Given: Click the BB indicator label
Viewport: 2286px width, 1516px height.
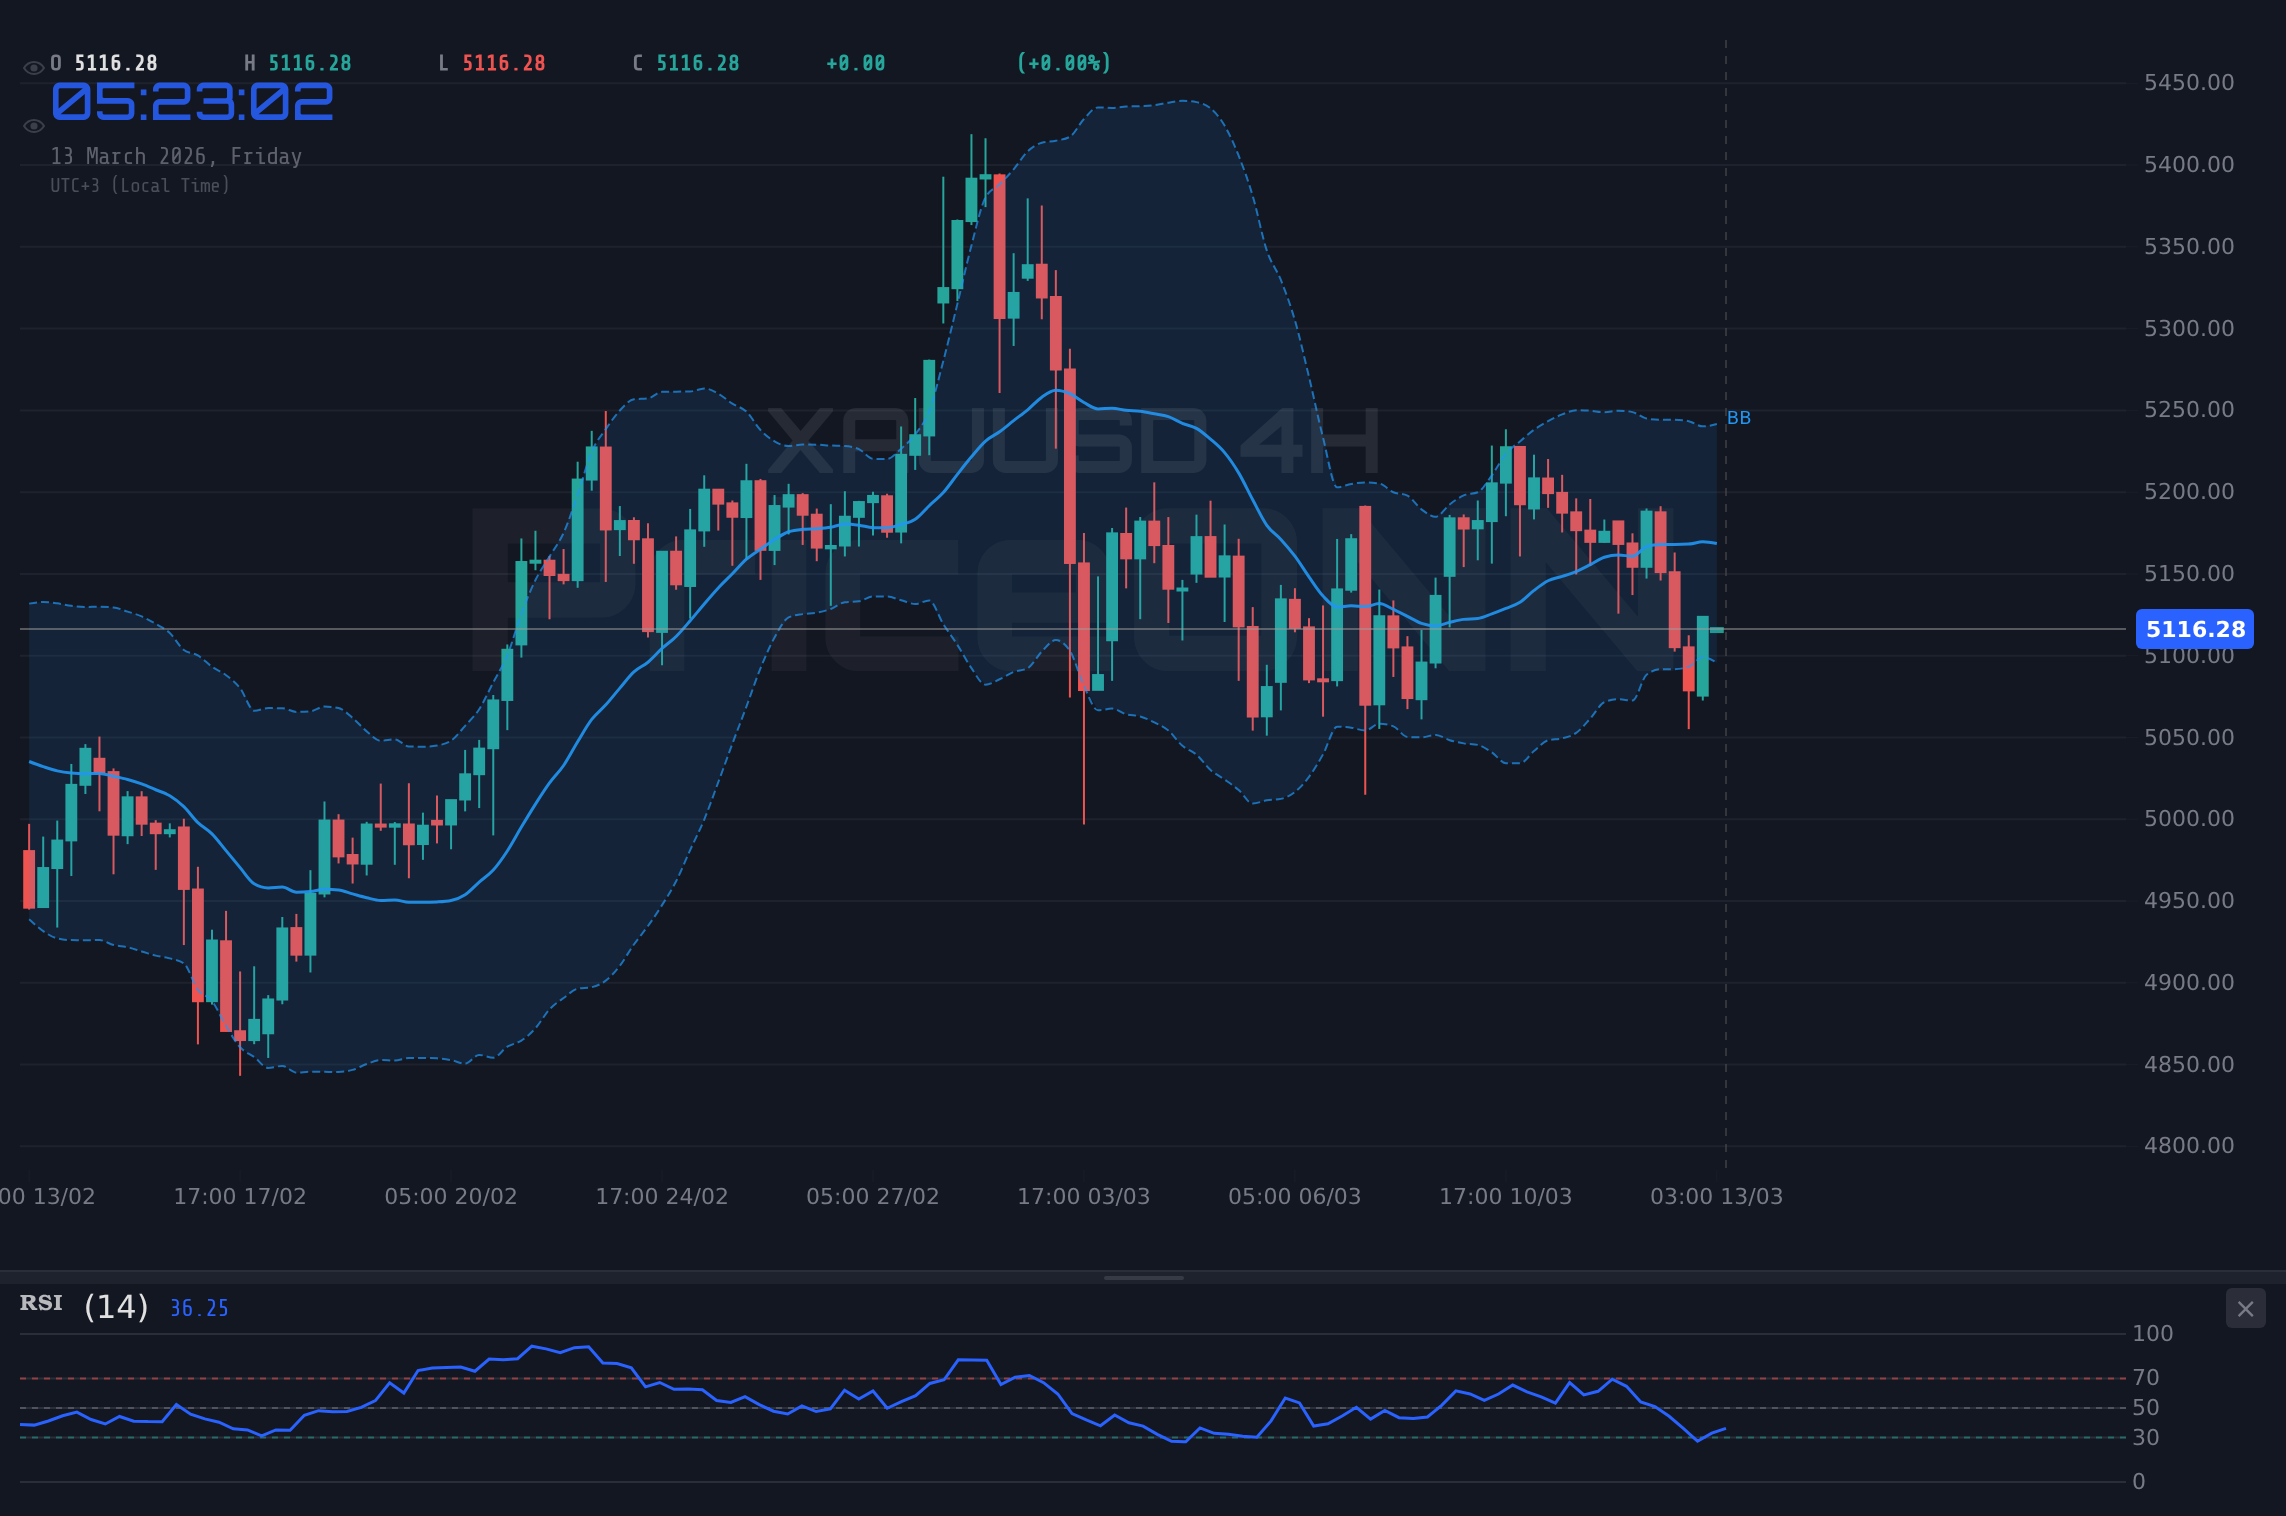Looking at the screenshot, I should click(x=1739, y=418).
